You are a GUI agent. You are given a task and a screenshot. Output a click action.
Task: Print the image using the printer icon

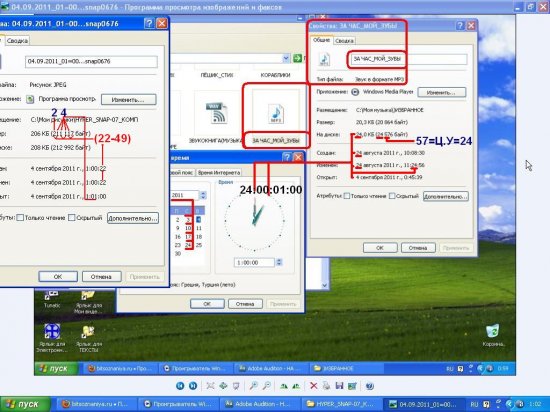[326, 386]
